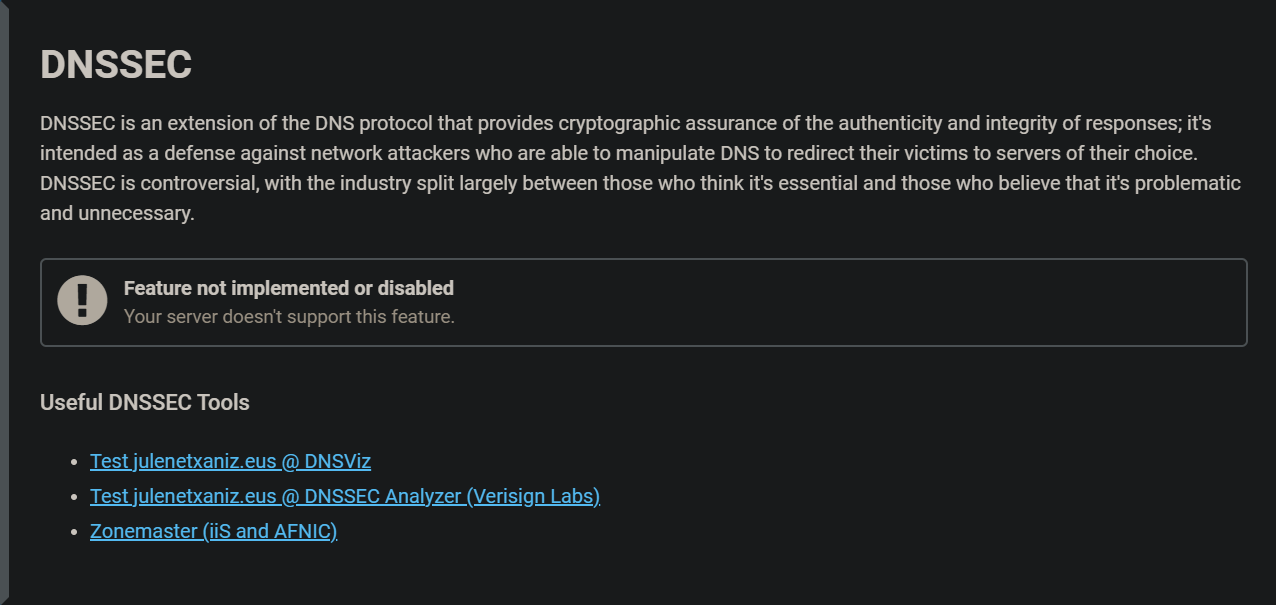Select the DNSSEC page heading

click(x=117, y=64)
